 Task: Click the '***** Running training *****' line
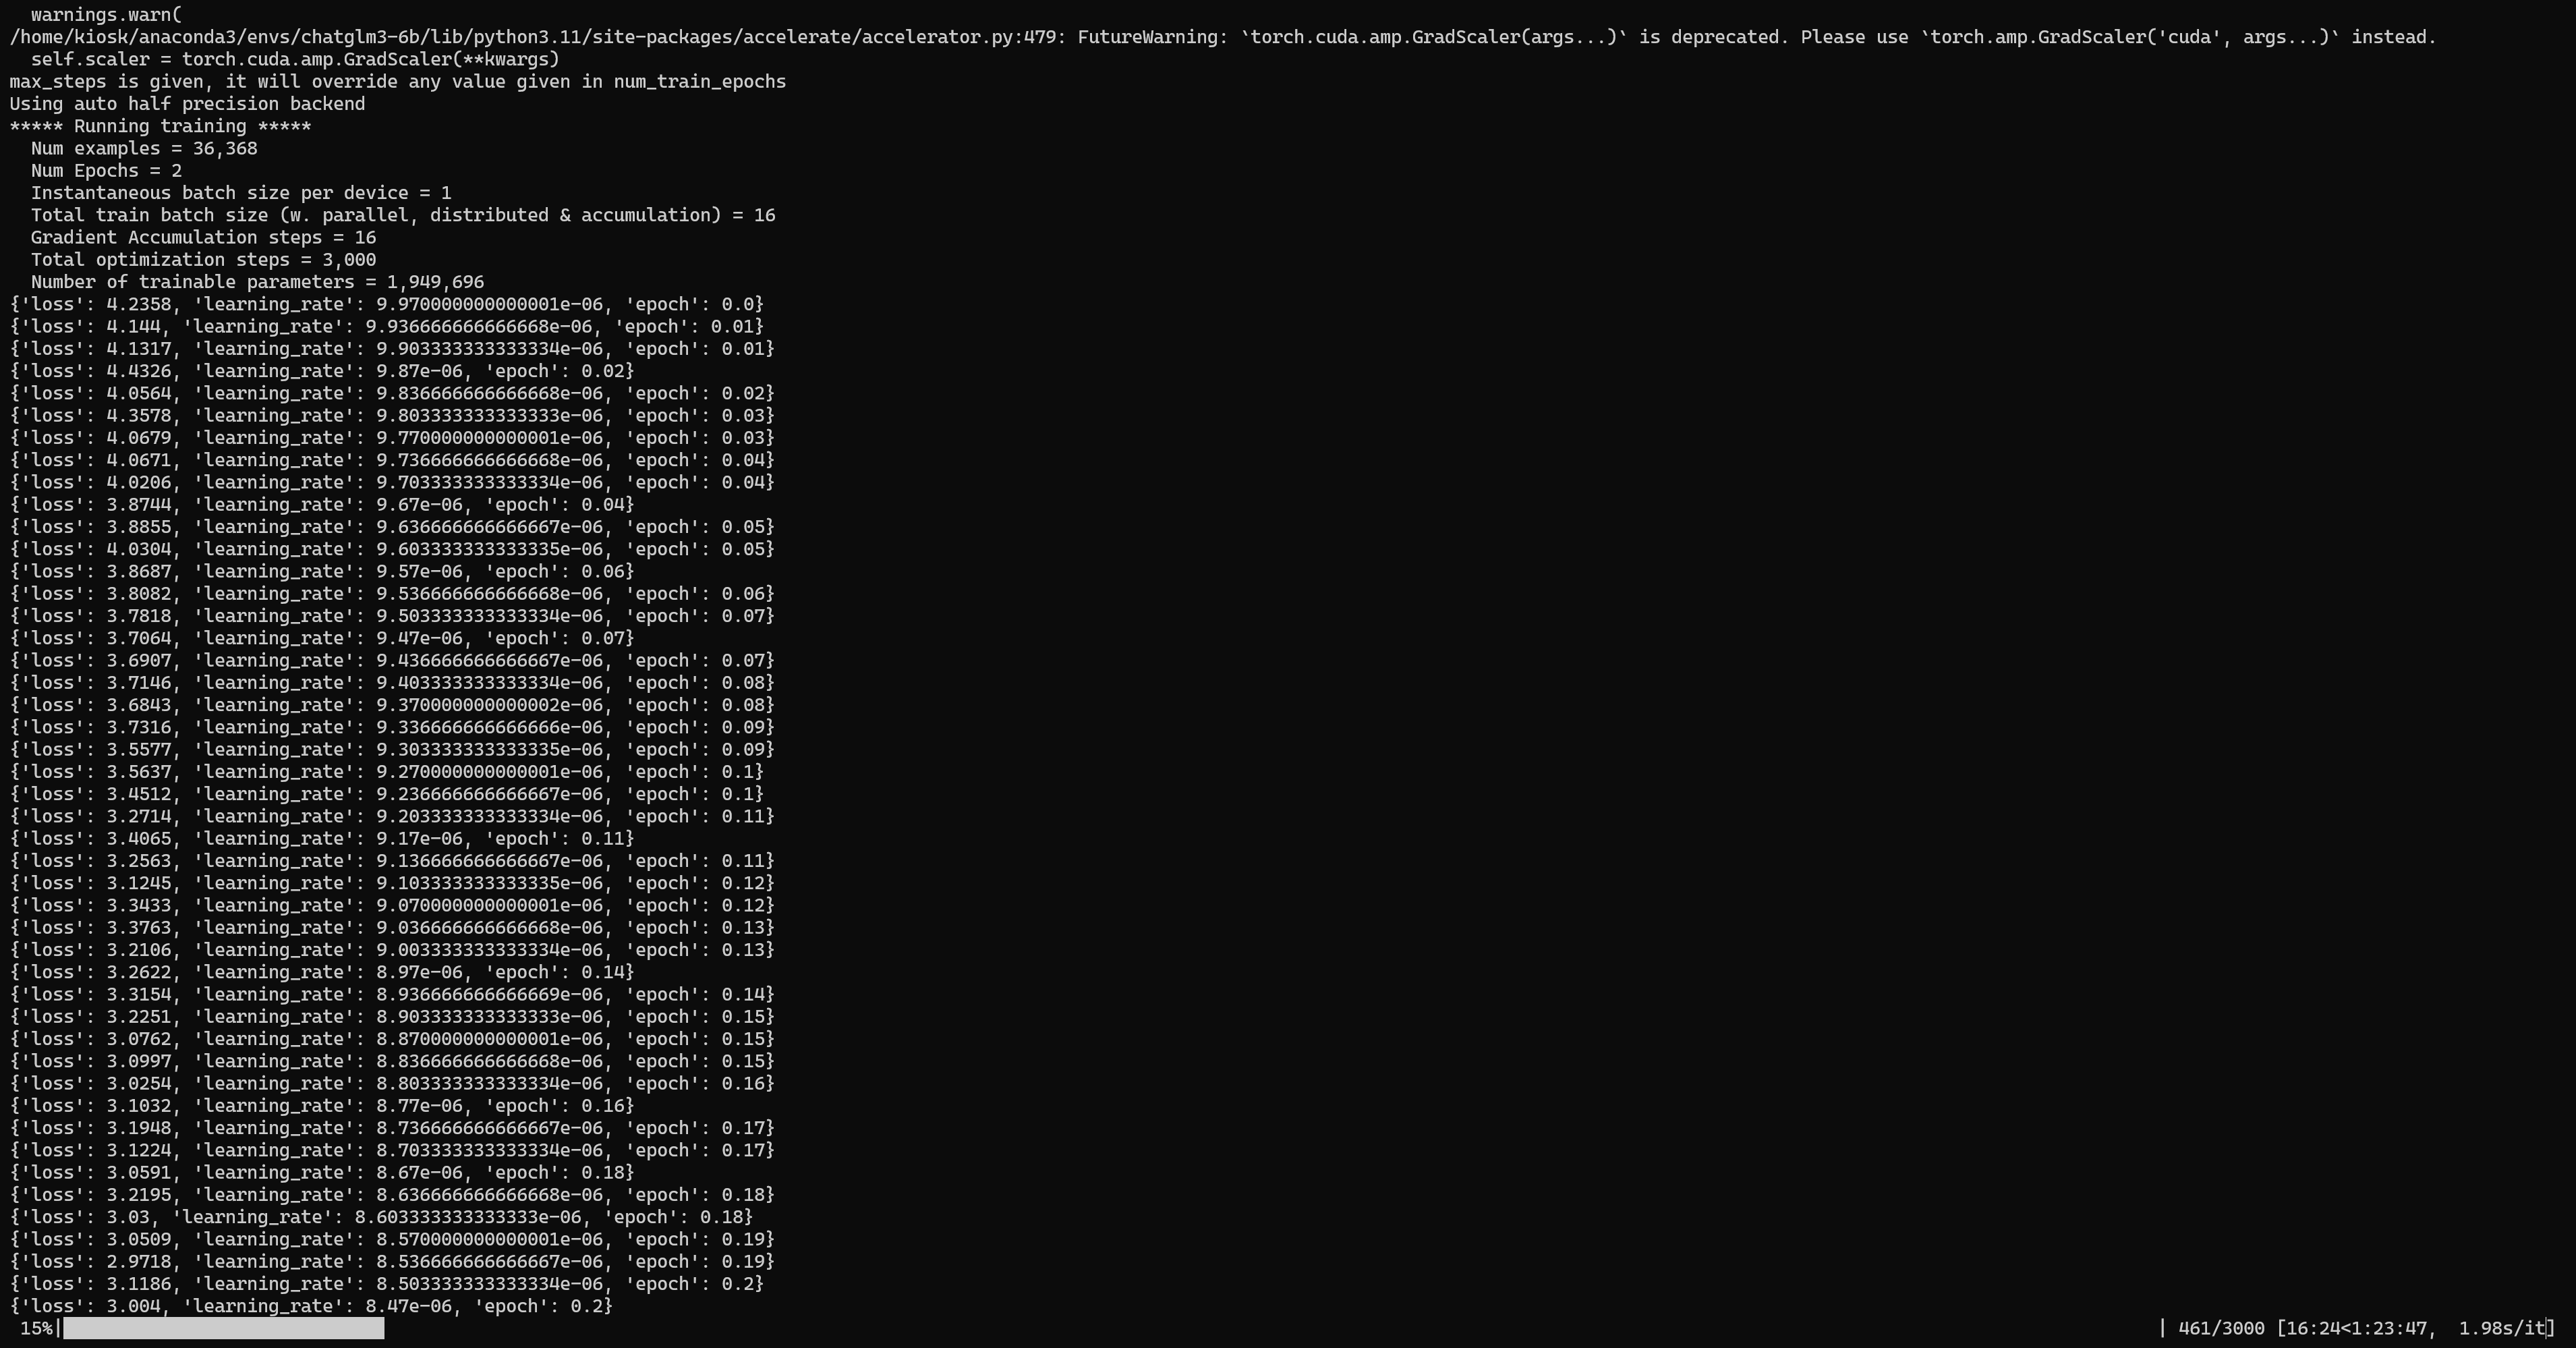tap(160, 126)
